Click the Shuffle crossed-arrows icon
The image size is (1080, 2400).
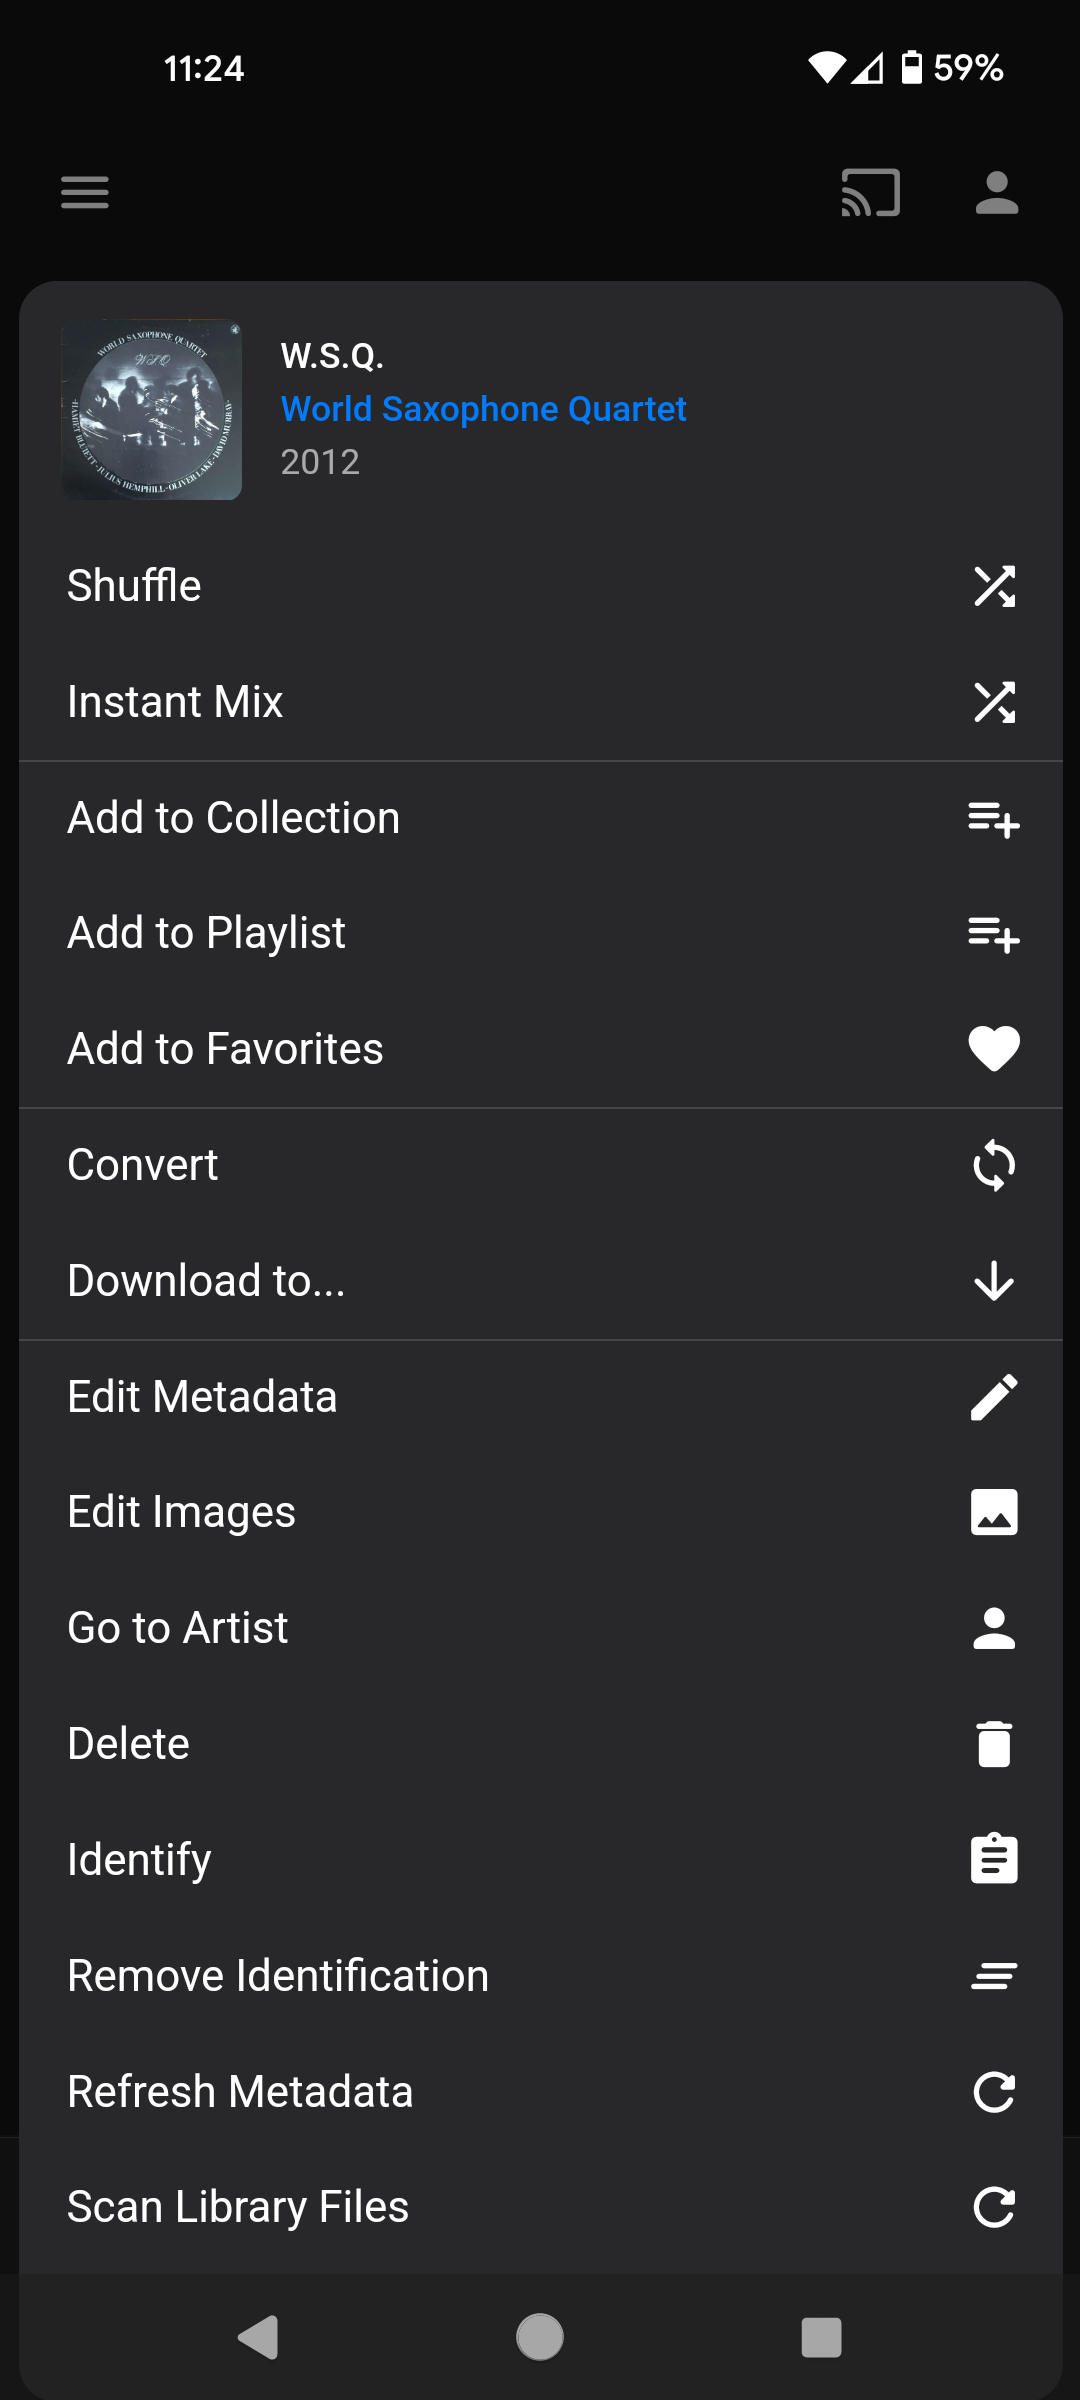click(994, 587)
